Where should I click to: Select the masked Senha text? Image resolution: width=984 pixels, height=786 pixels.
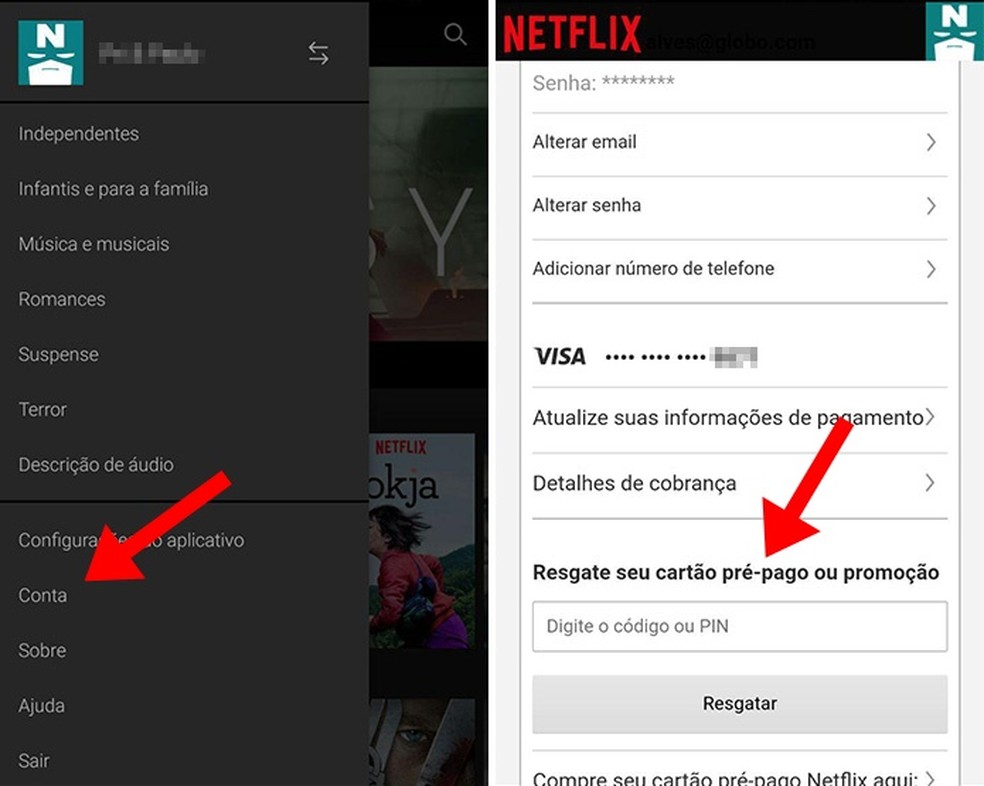(x=603, y=83)
